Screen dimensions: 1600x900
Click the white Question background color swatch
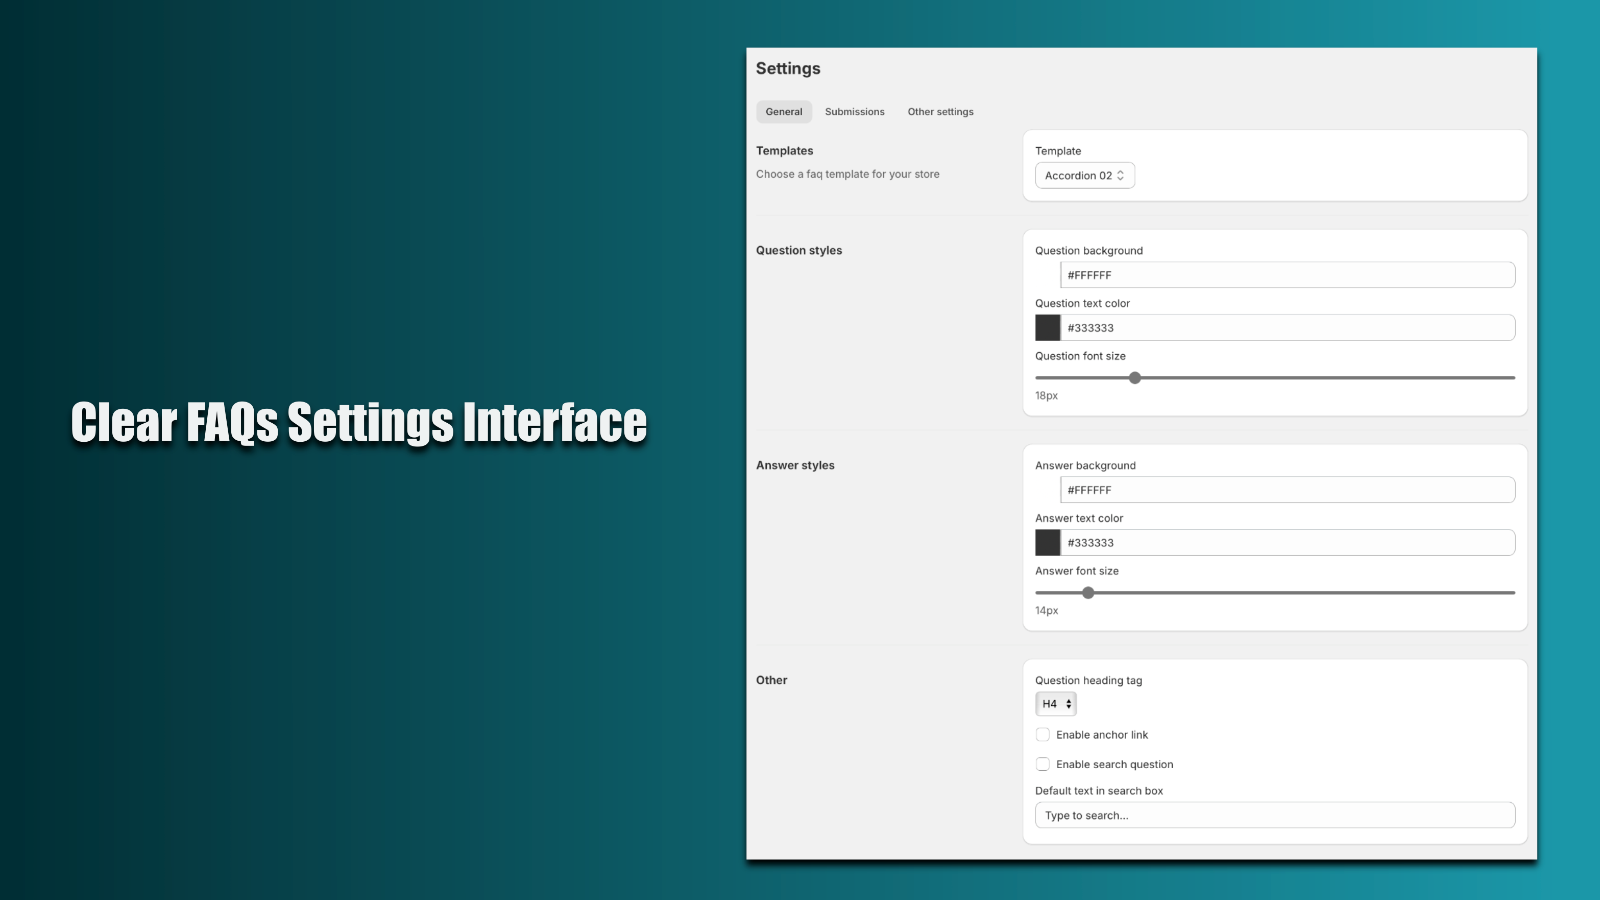(x=1047, y=275)
